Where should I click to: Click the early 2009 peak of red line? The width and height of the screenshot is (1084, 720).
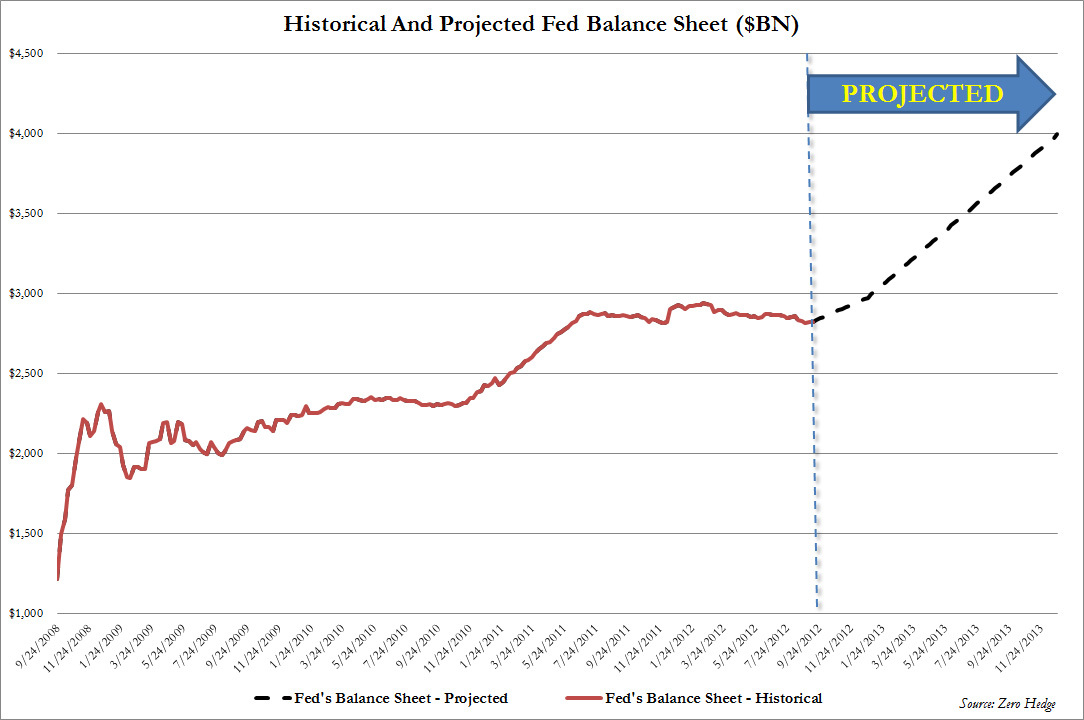101,405
